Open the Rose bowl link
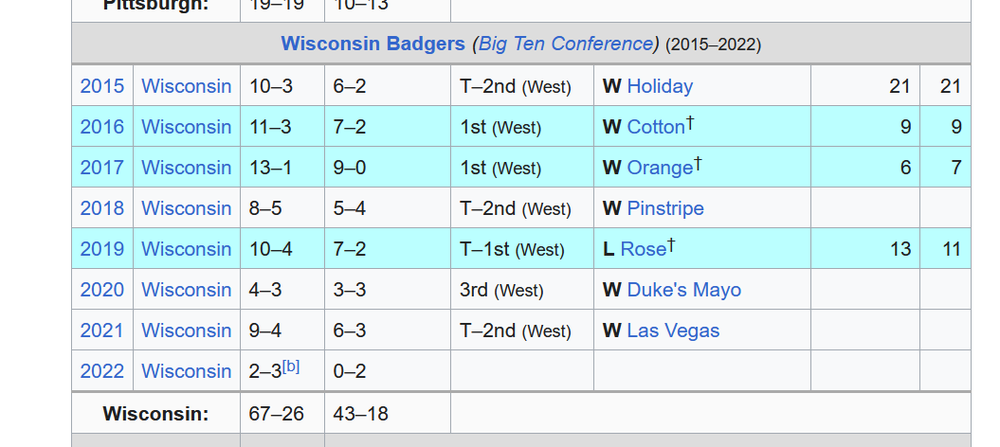The height and width of the screenshot is (447, 1000). pos(643,249)
